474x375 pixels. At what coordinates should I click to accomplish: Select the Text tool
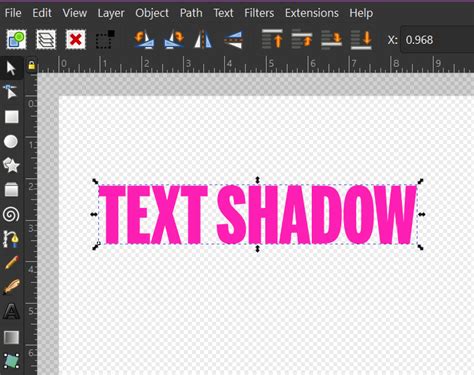point(11,311)
